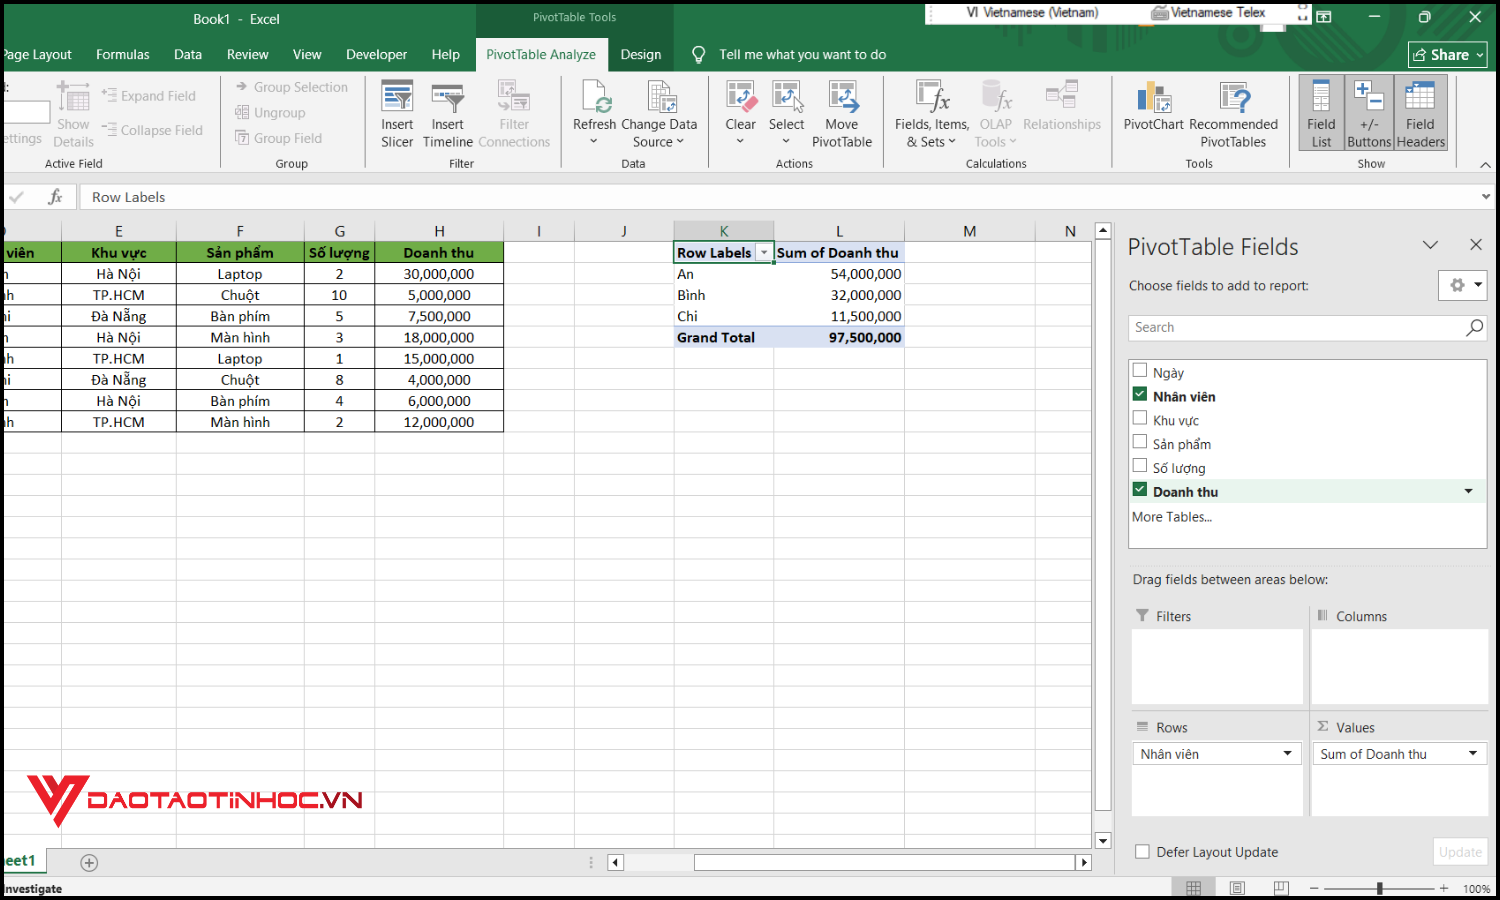Refresh the PivotTable data
Screen dimensions: 1500x900
(x=595, y=112)
